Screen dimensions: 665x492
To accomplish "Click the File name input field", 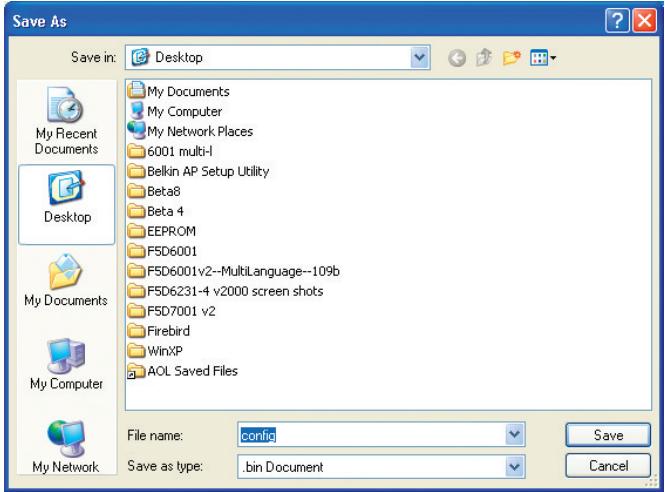I will coord(381,434).
